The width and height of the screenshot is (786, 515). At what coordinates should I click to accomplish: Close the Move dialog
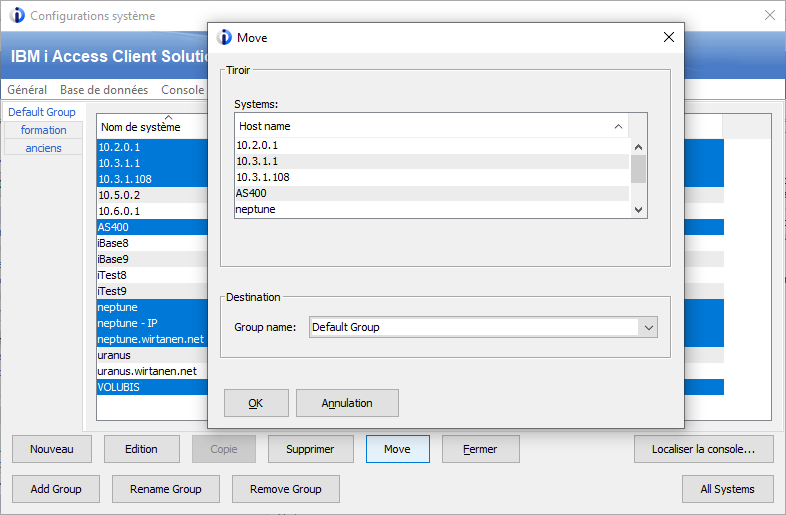click(x=669, y=37)
